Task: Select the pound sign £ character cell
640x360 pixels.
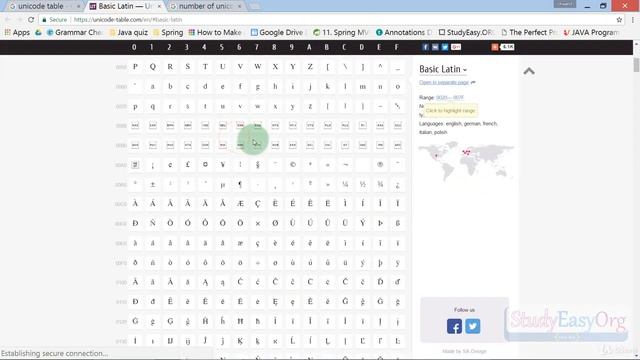Action: (x=188, y=165)
